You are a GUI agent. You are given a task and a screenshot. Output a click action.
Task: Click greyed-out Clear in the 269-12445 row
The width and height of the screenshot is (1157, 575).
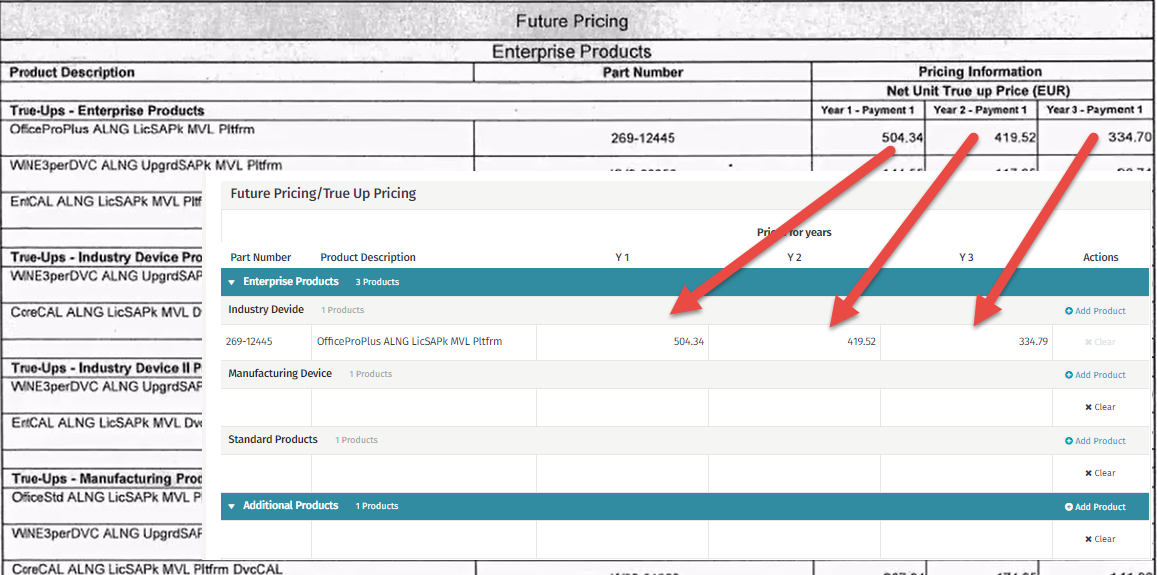pyautogui.click(x=1100, y=342)
